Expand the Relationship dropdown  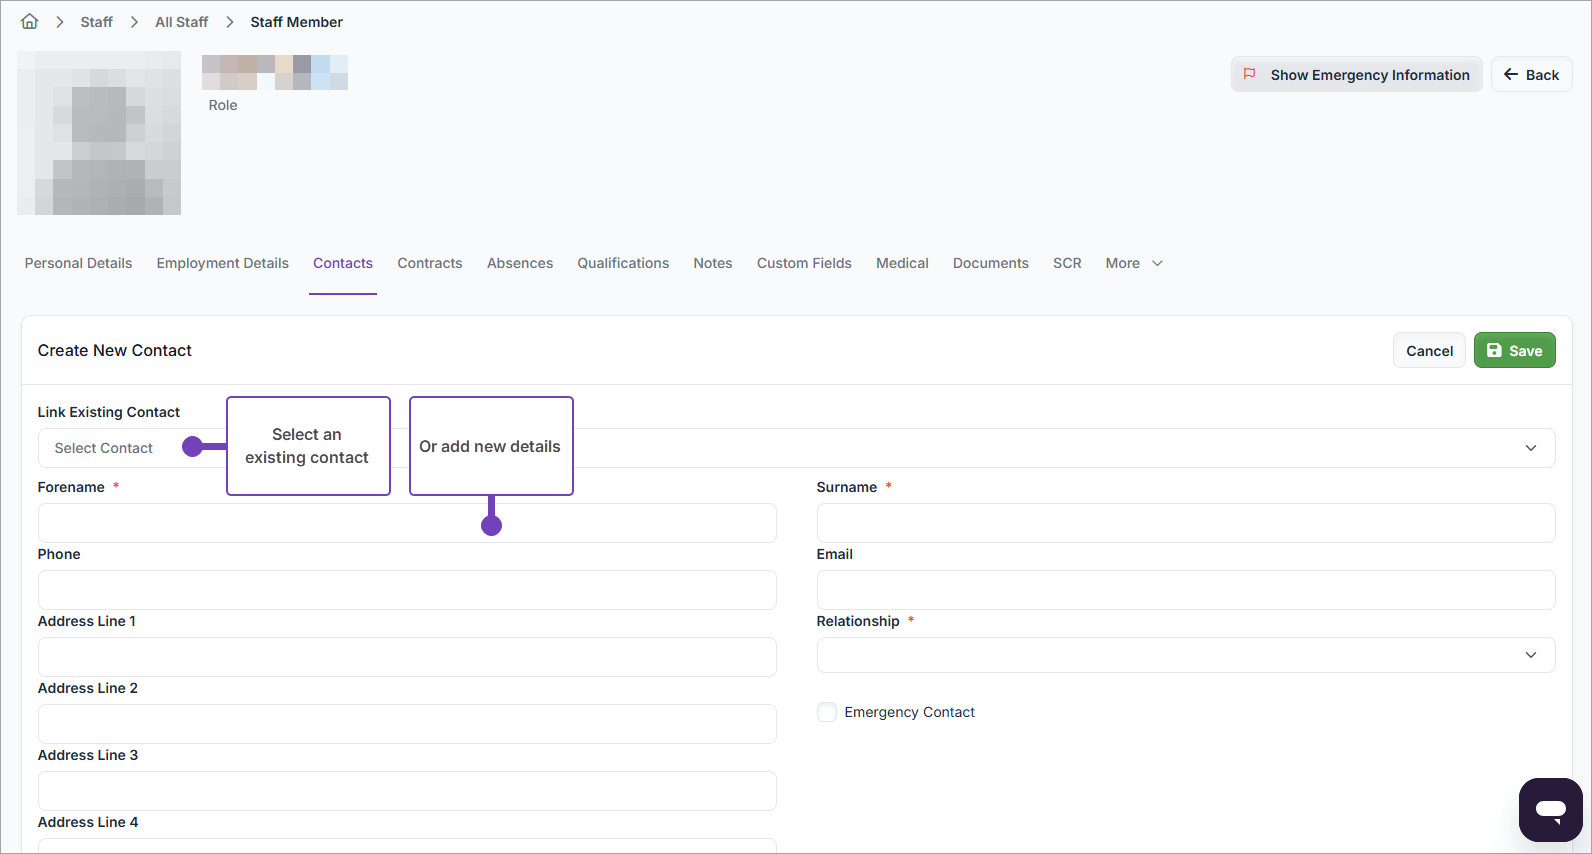[x=1185, y=655]
